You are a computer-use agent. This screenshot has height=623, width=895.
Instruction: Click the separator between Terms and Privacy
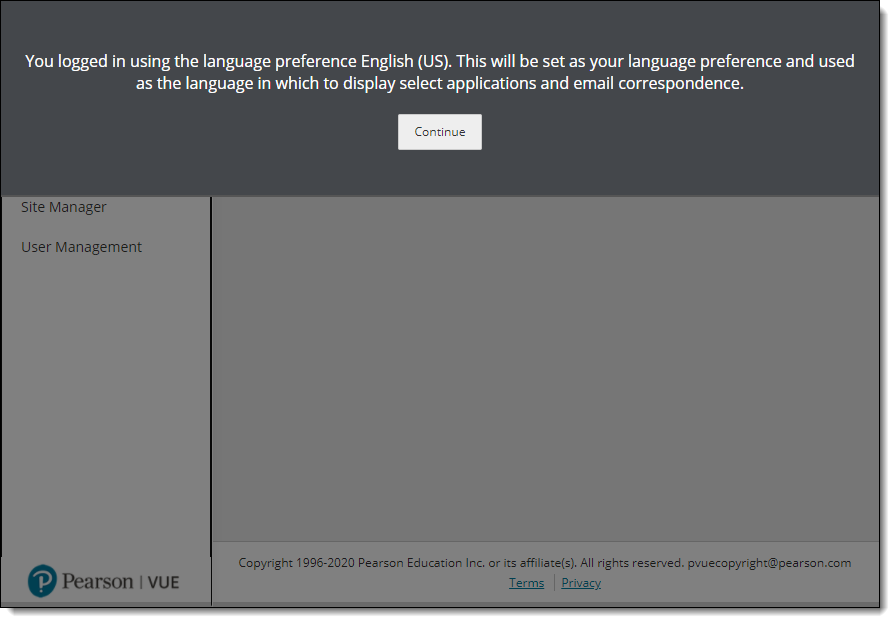click(x=553, y=583)
